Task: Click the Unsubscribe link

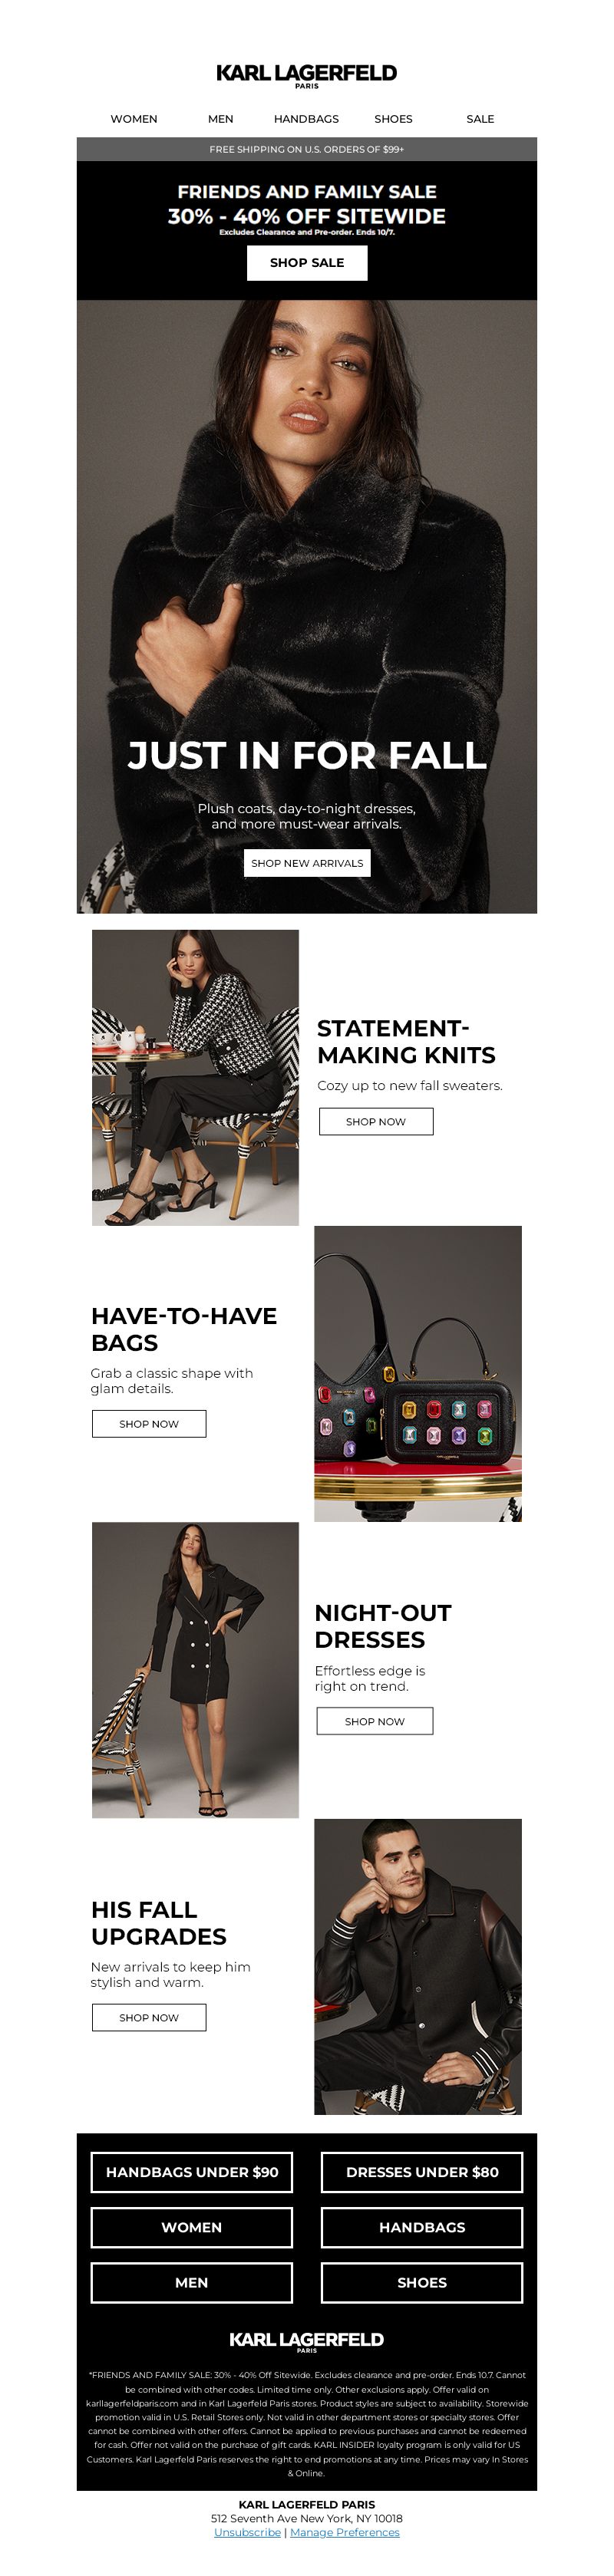Action: (247, 2532)
